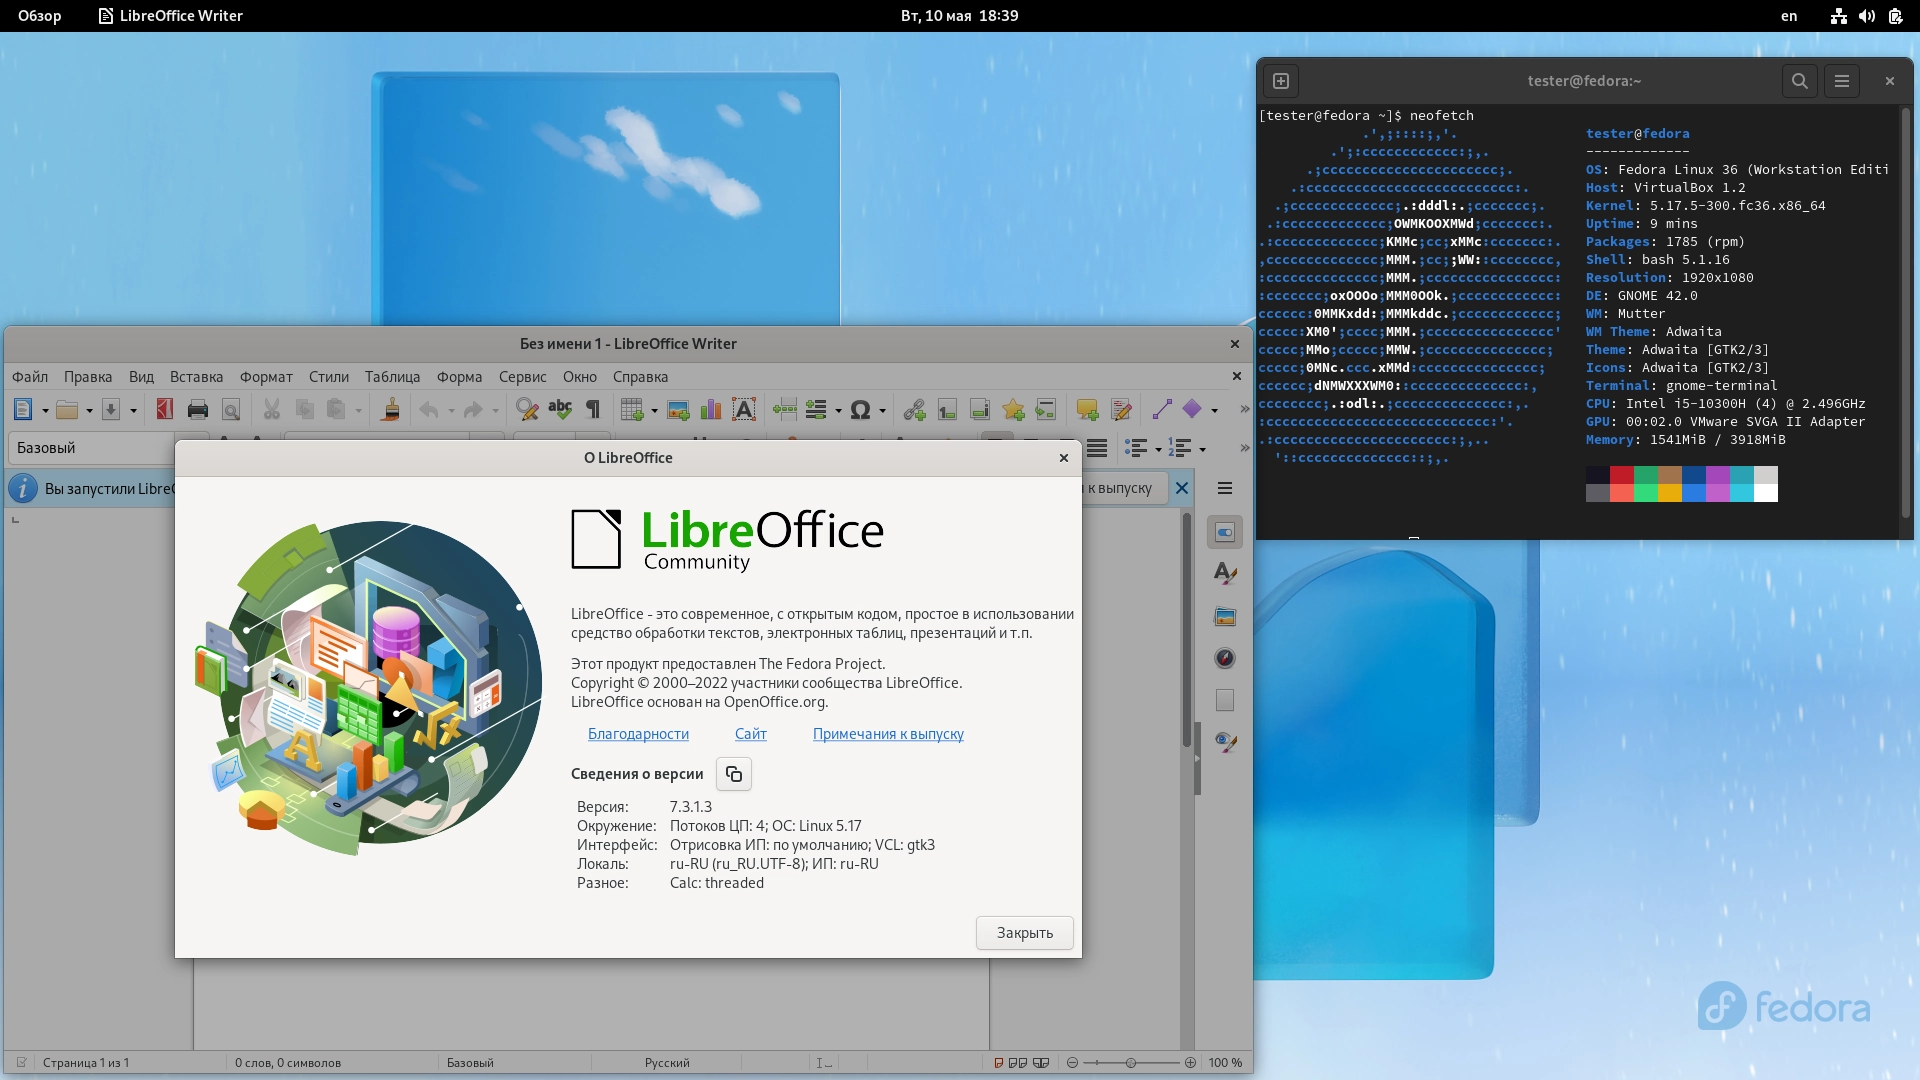Open Basic Shapes dropdown arrow
Viewport: 1920px width, 1080px height.
[x=1214, y=411]
